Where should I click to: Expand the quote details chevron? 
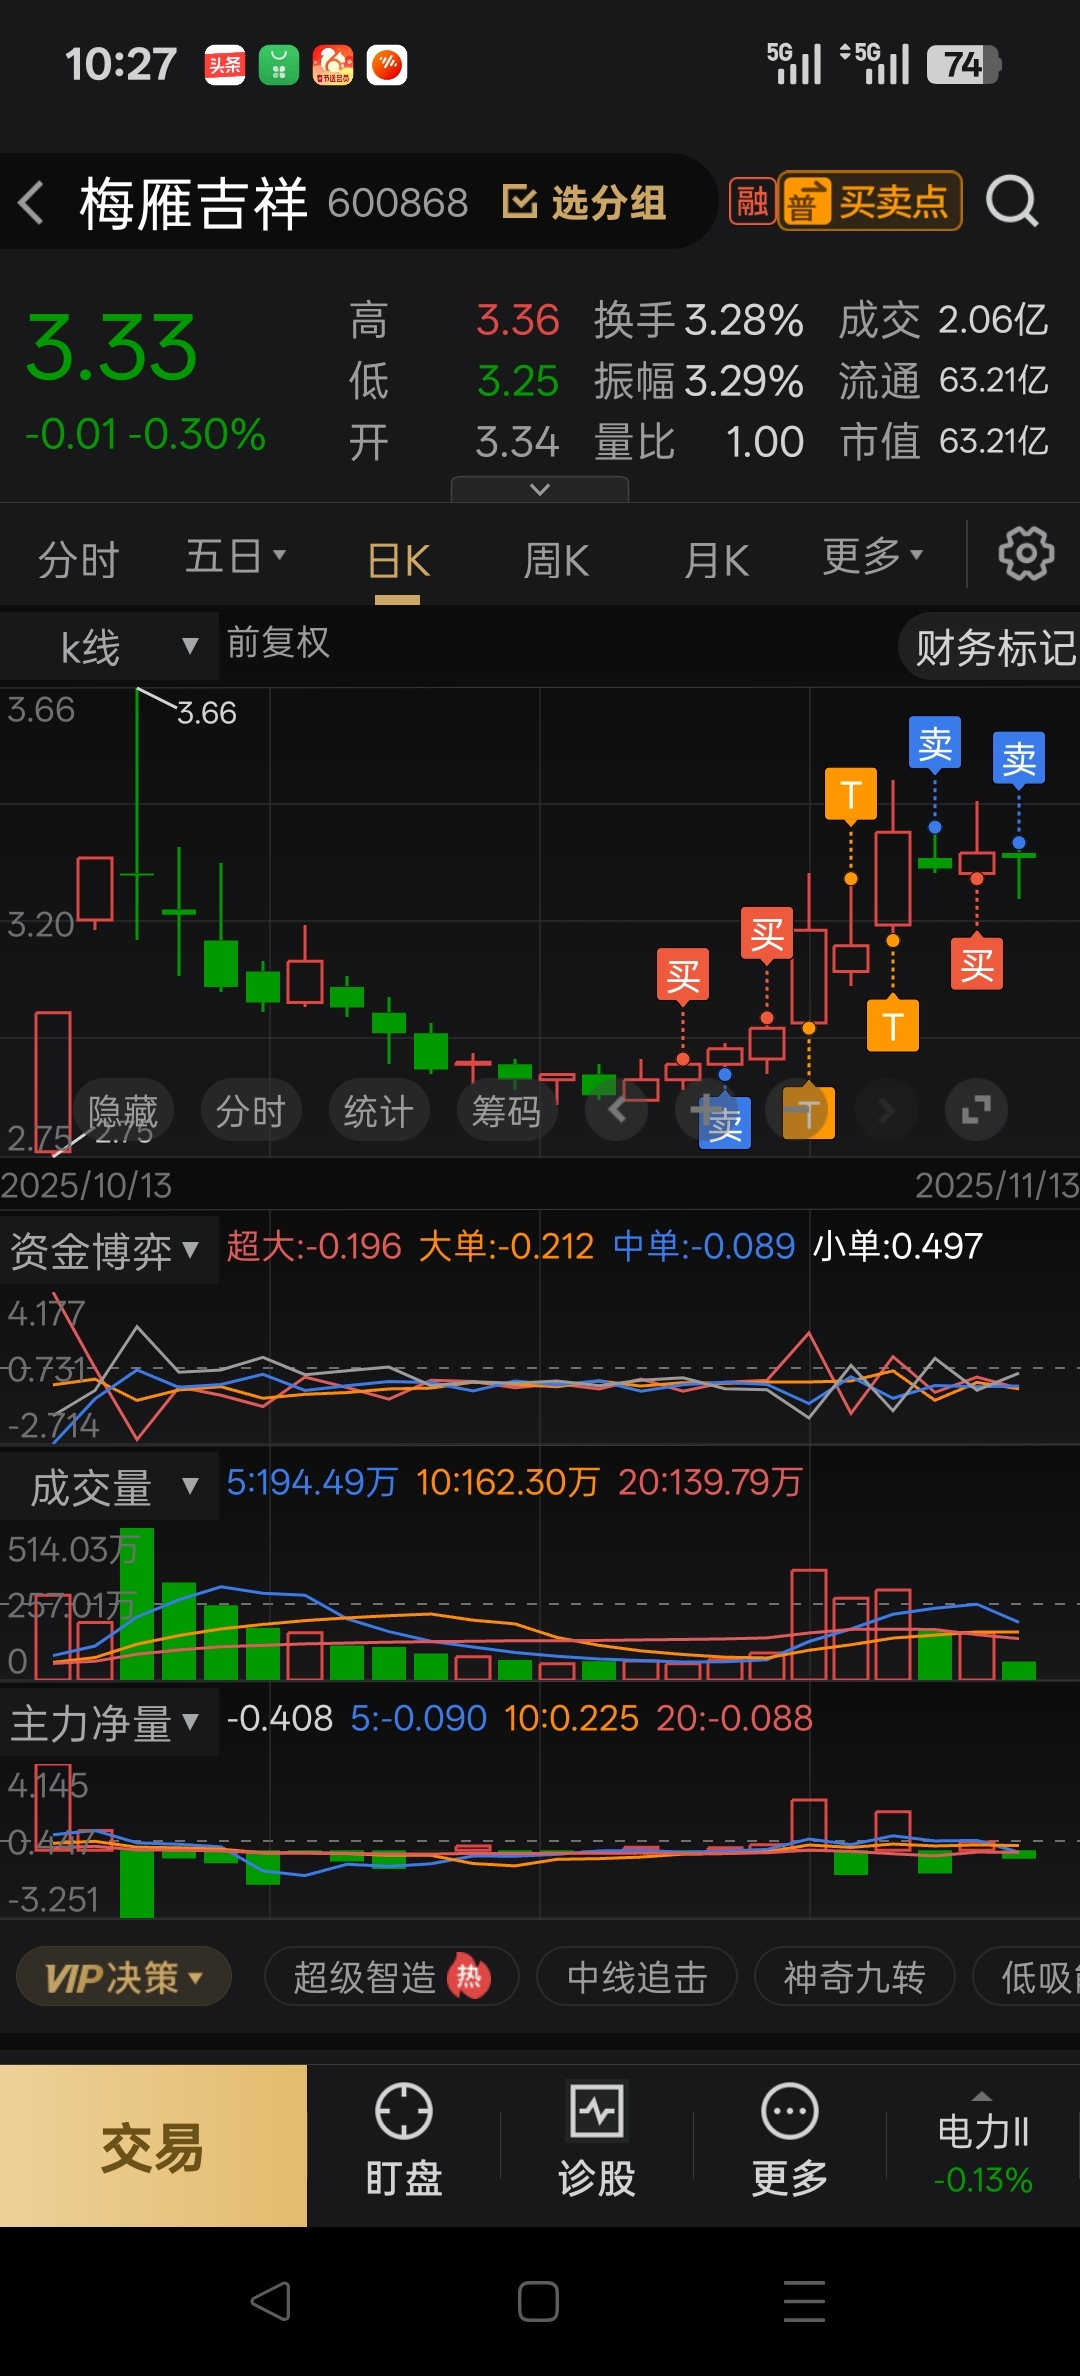tap(540, 489)
